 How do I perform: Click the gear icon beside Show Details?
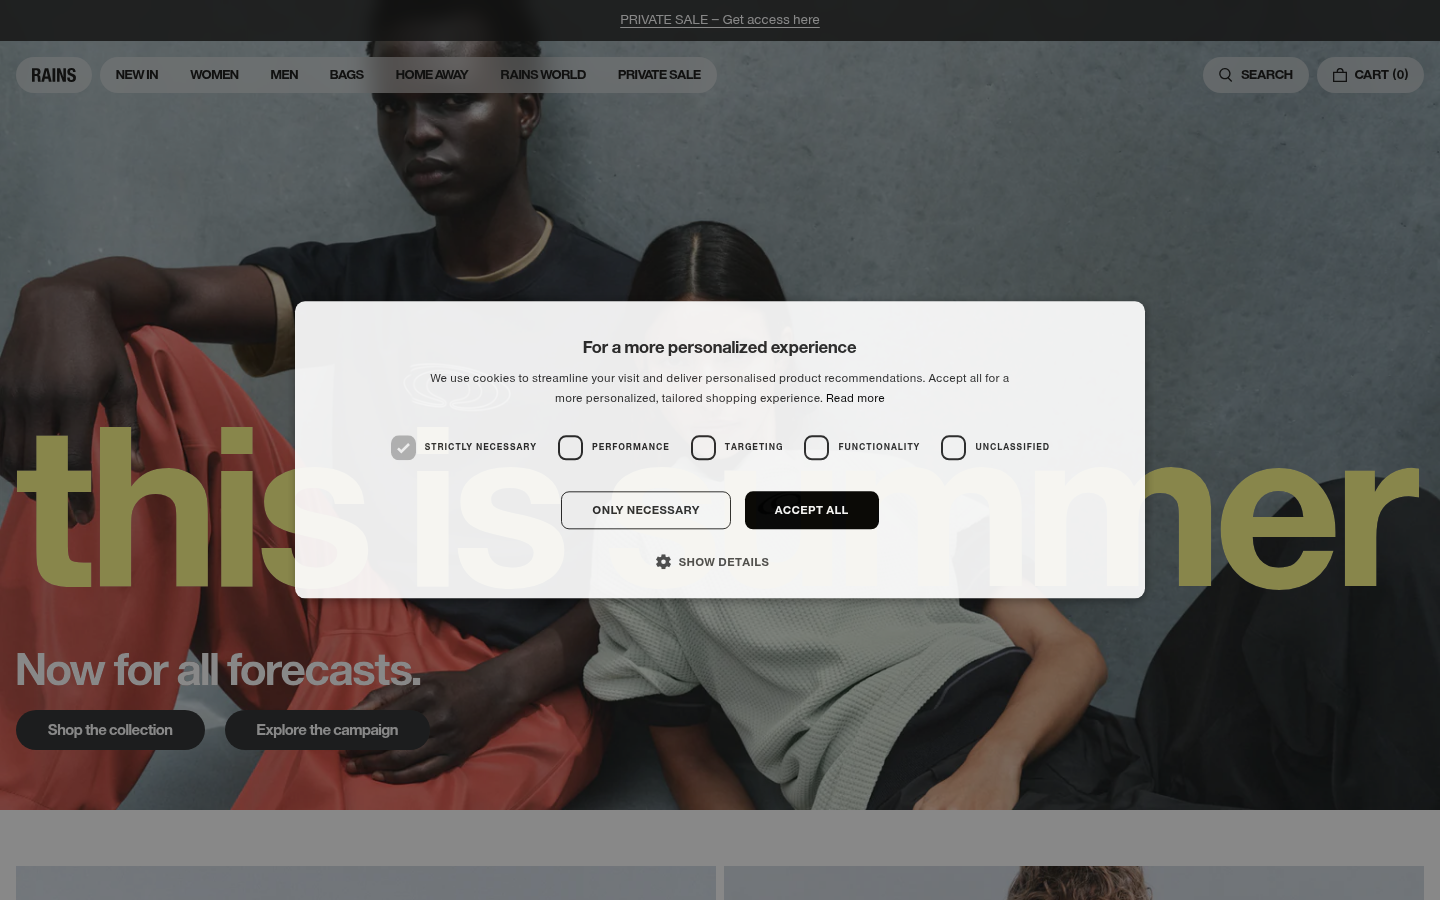click(x=663, y=562)
